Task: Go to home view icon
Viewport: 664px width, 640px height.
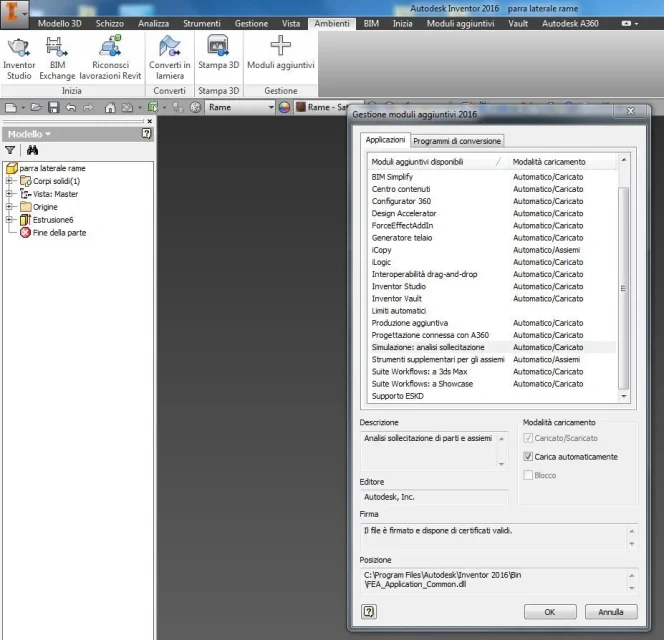Action: click(110, 108)
